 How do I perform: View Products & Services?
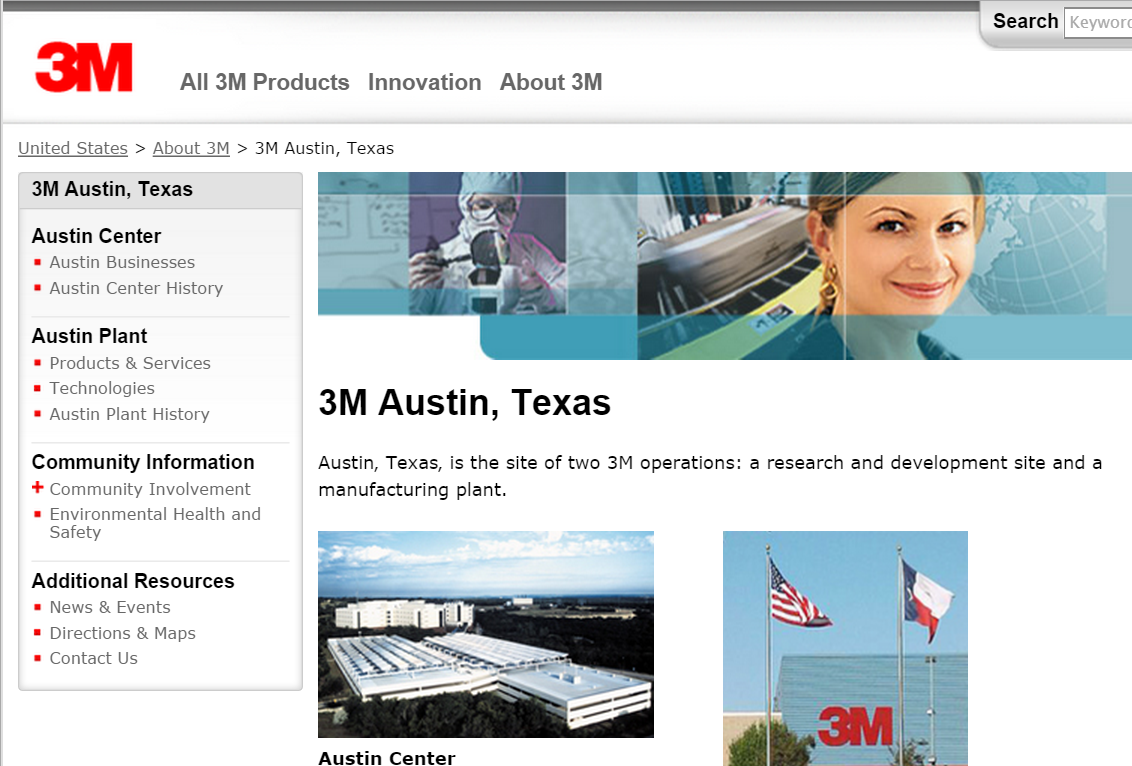point(130,363)
